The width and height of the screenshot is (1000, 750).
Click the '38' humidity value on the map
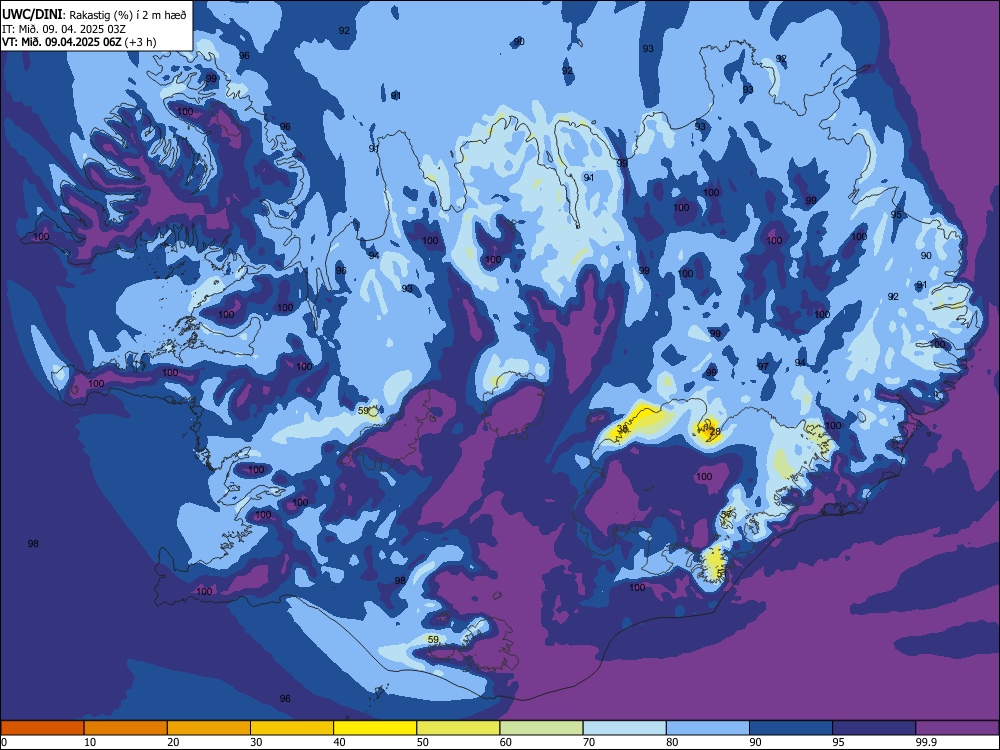tap(622, 429)
